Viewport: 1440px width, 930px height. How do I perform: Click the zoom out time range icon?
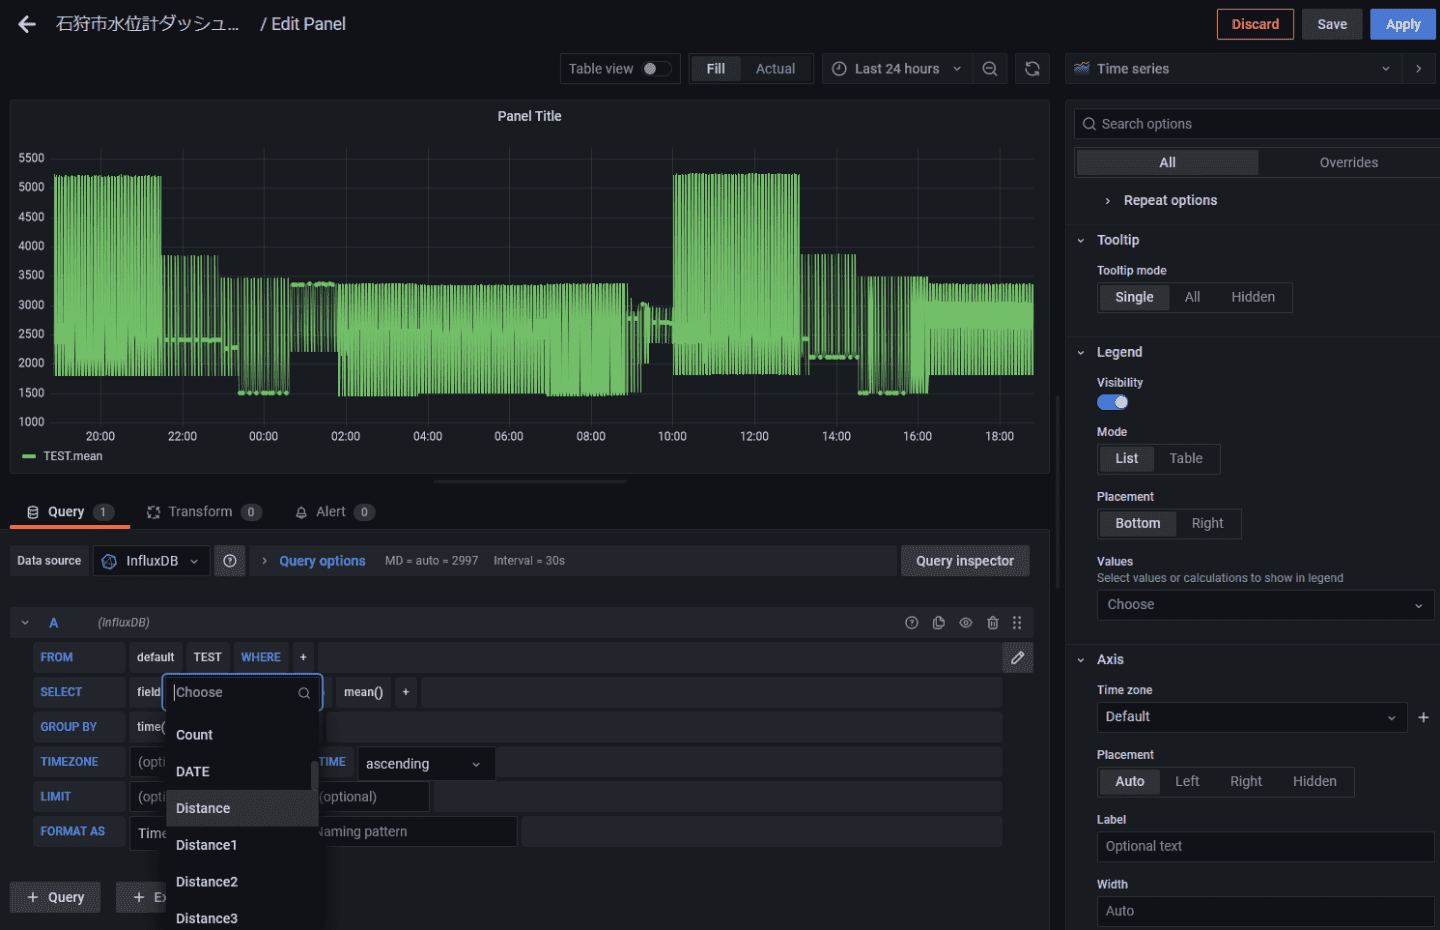pos(990,69)
